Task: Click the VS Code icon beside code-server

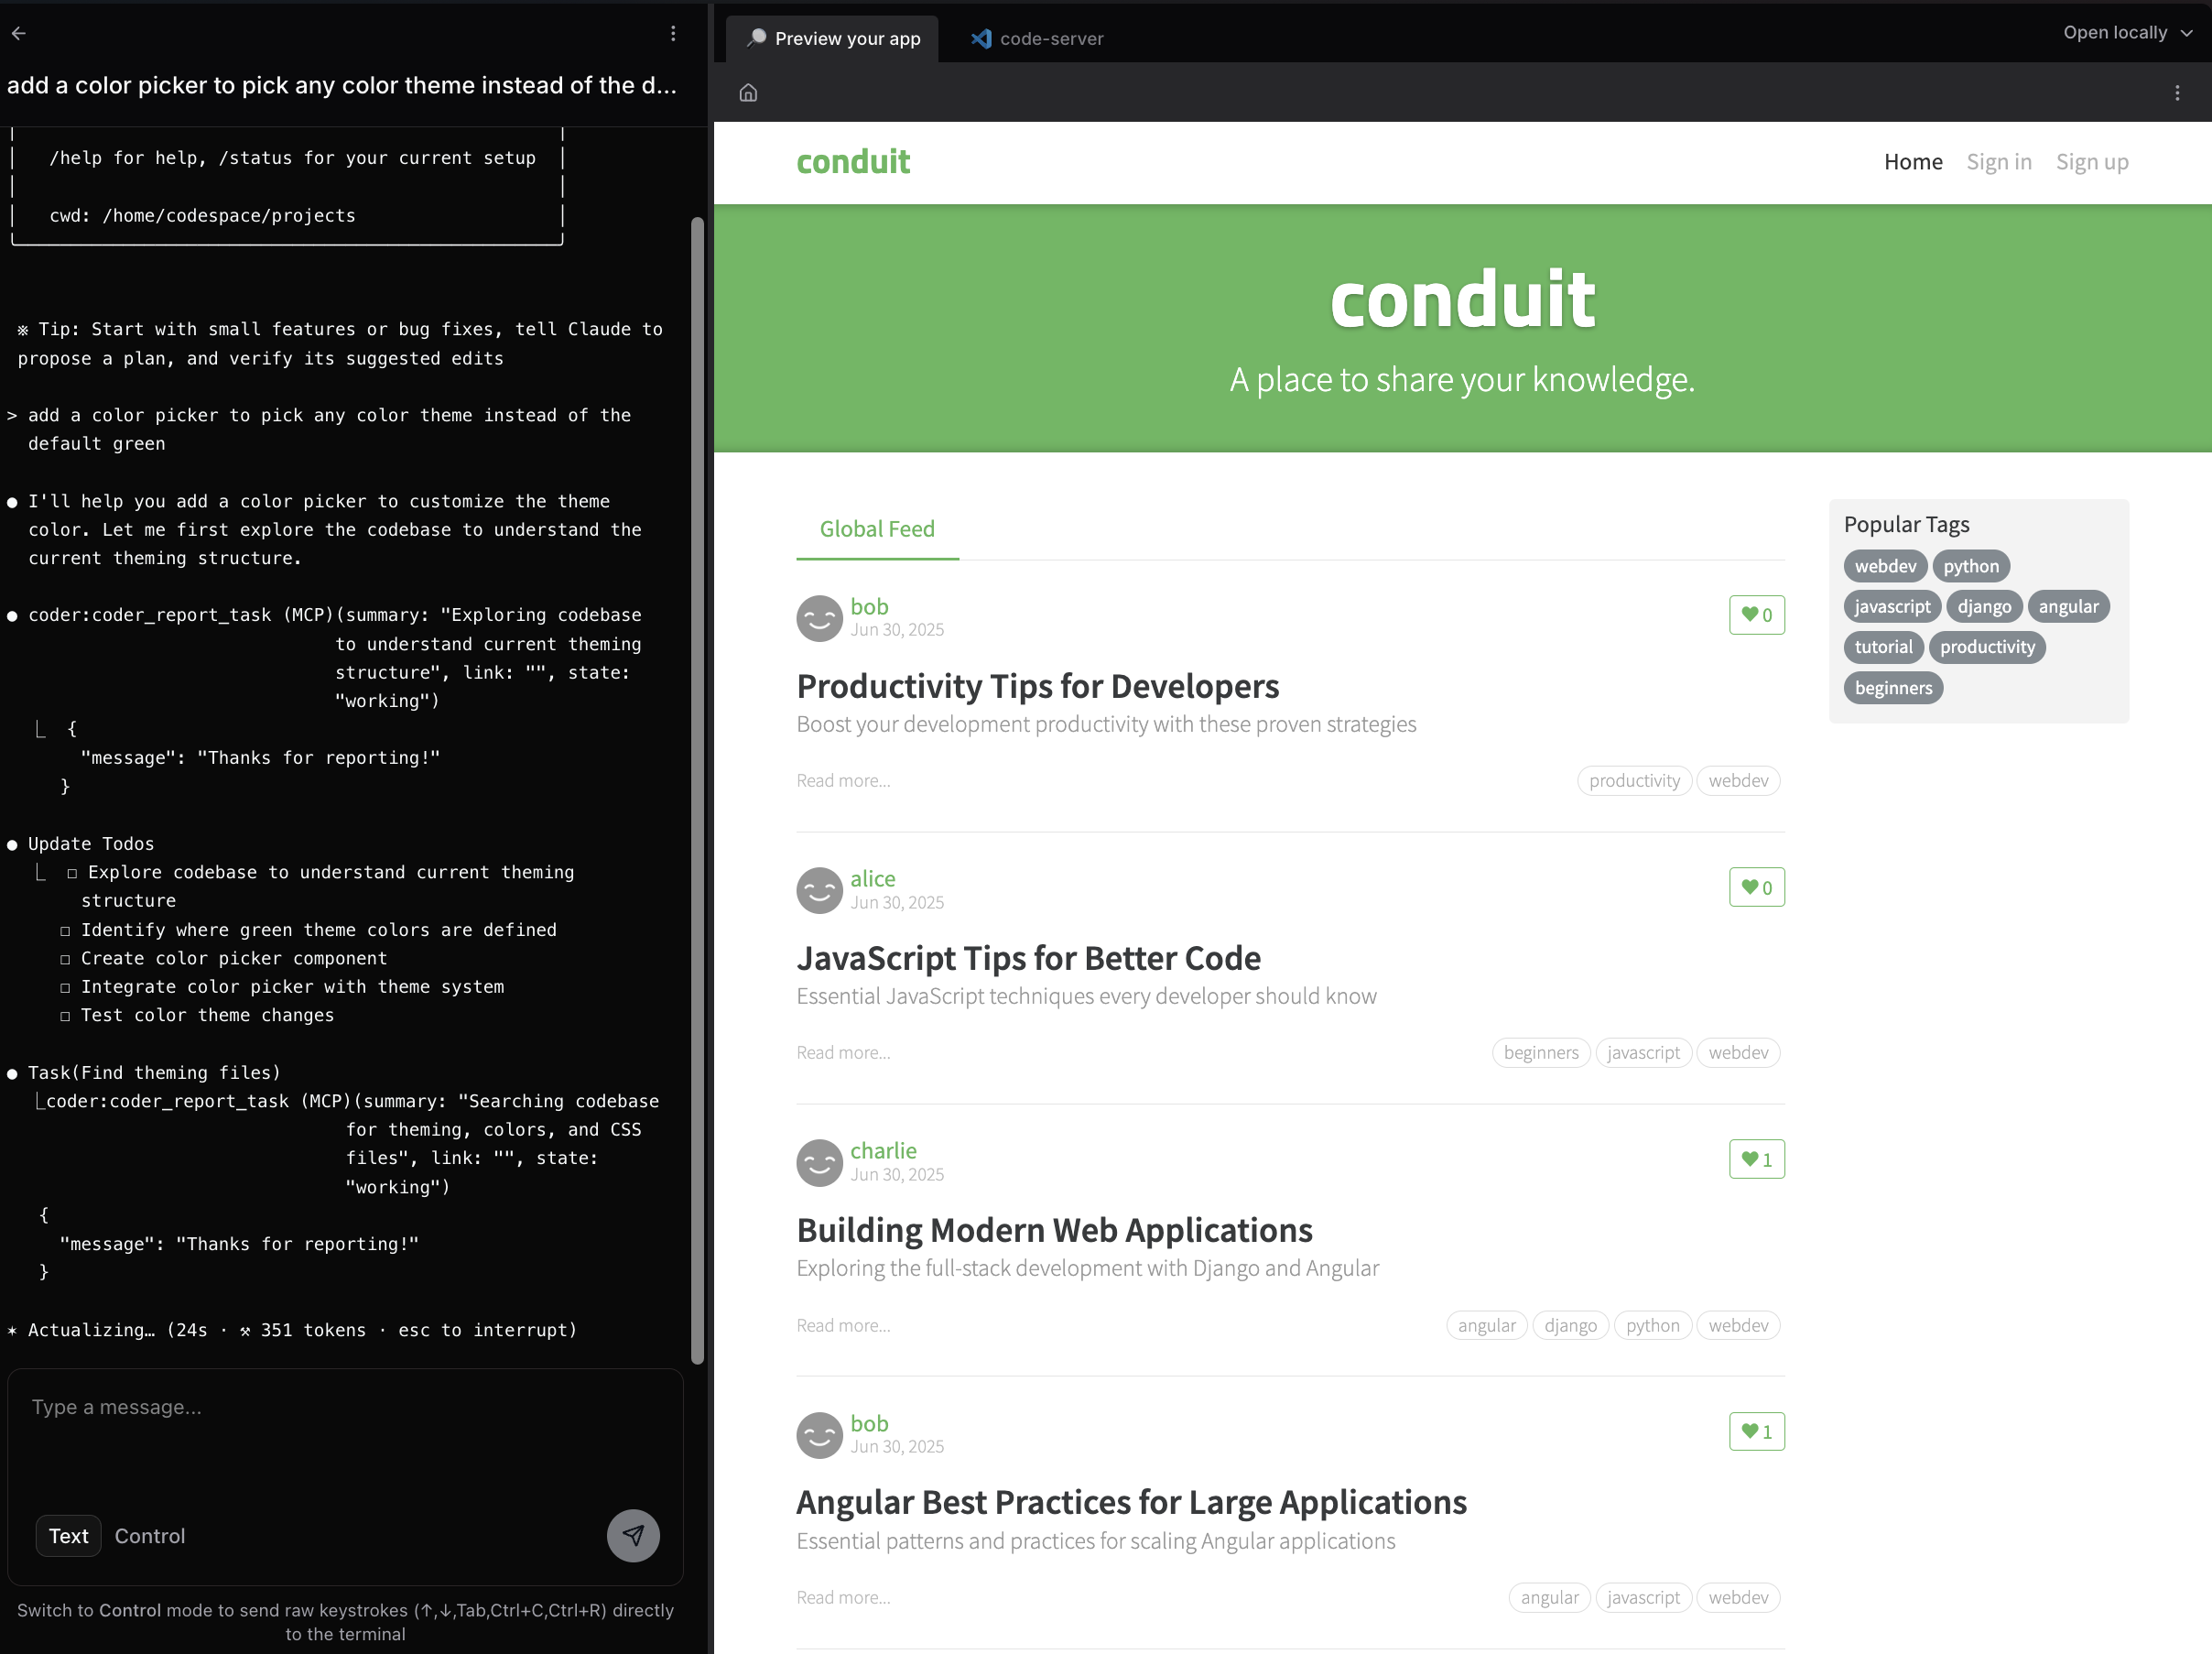Action: (982, 39)
